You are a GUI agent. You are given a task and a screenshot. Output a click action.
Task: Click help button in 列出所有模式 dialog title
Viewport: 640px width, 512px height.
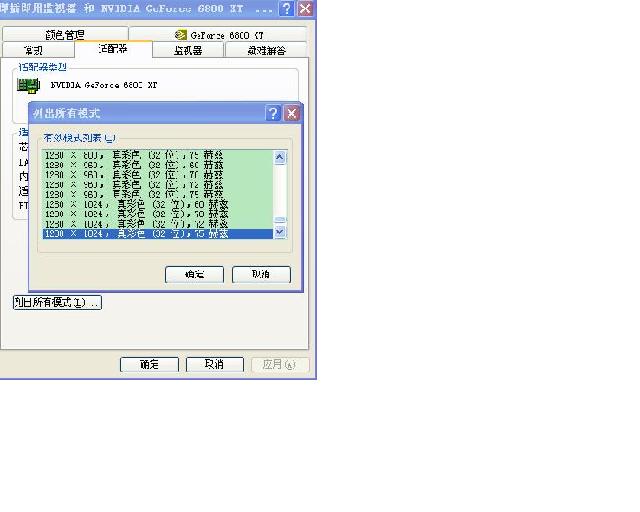pos(274,113)
